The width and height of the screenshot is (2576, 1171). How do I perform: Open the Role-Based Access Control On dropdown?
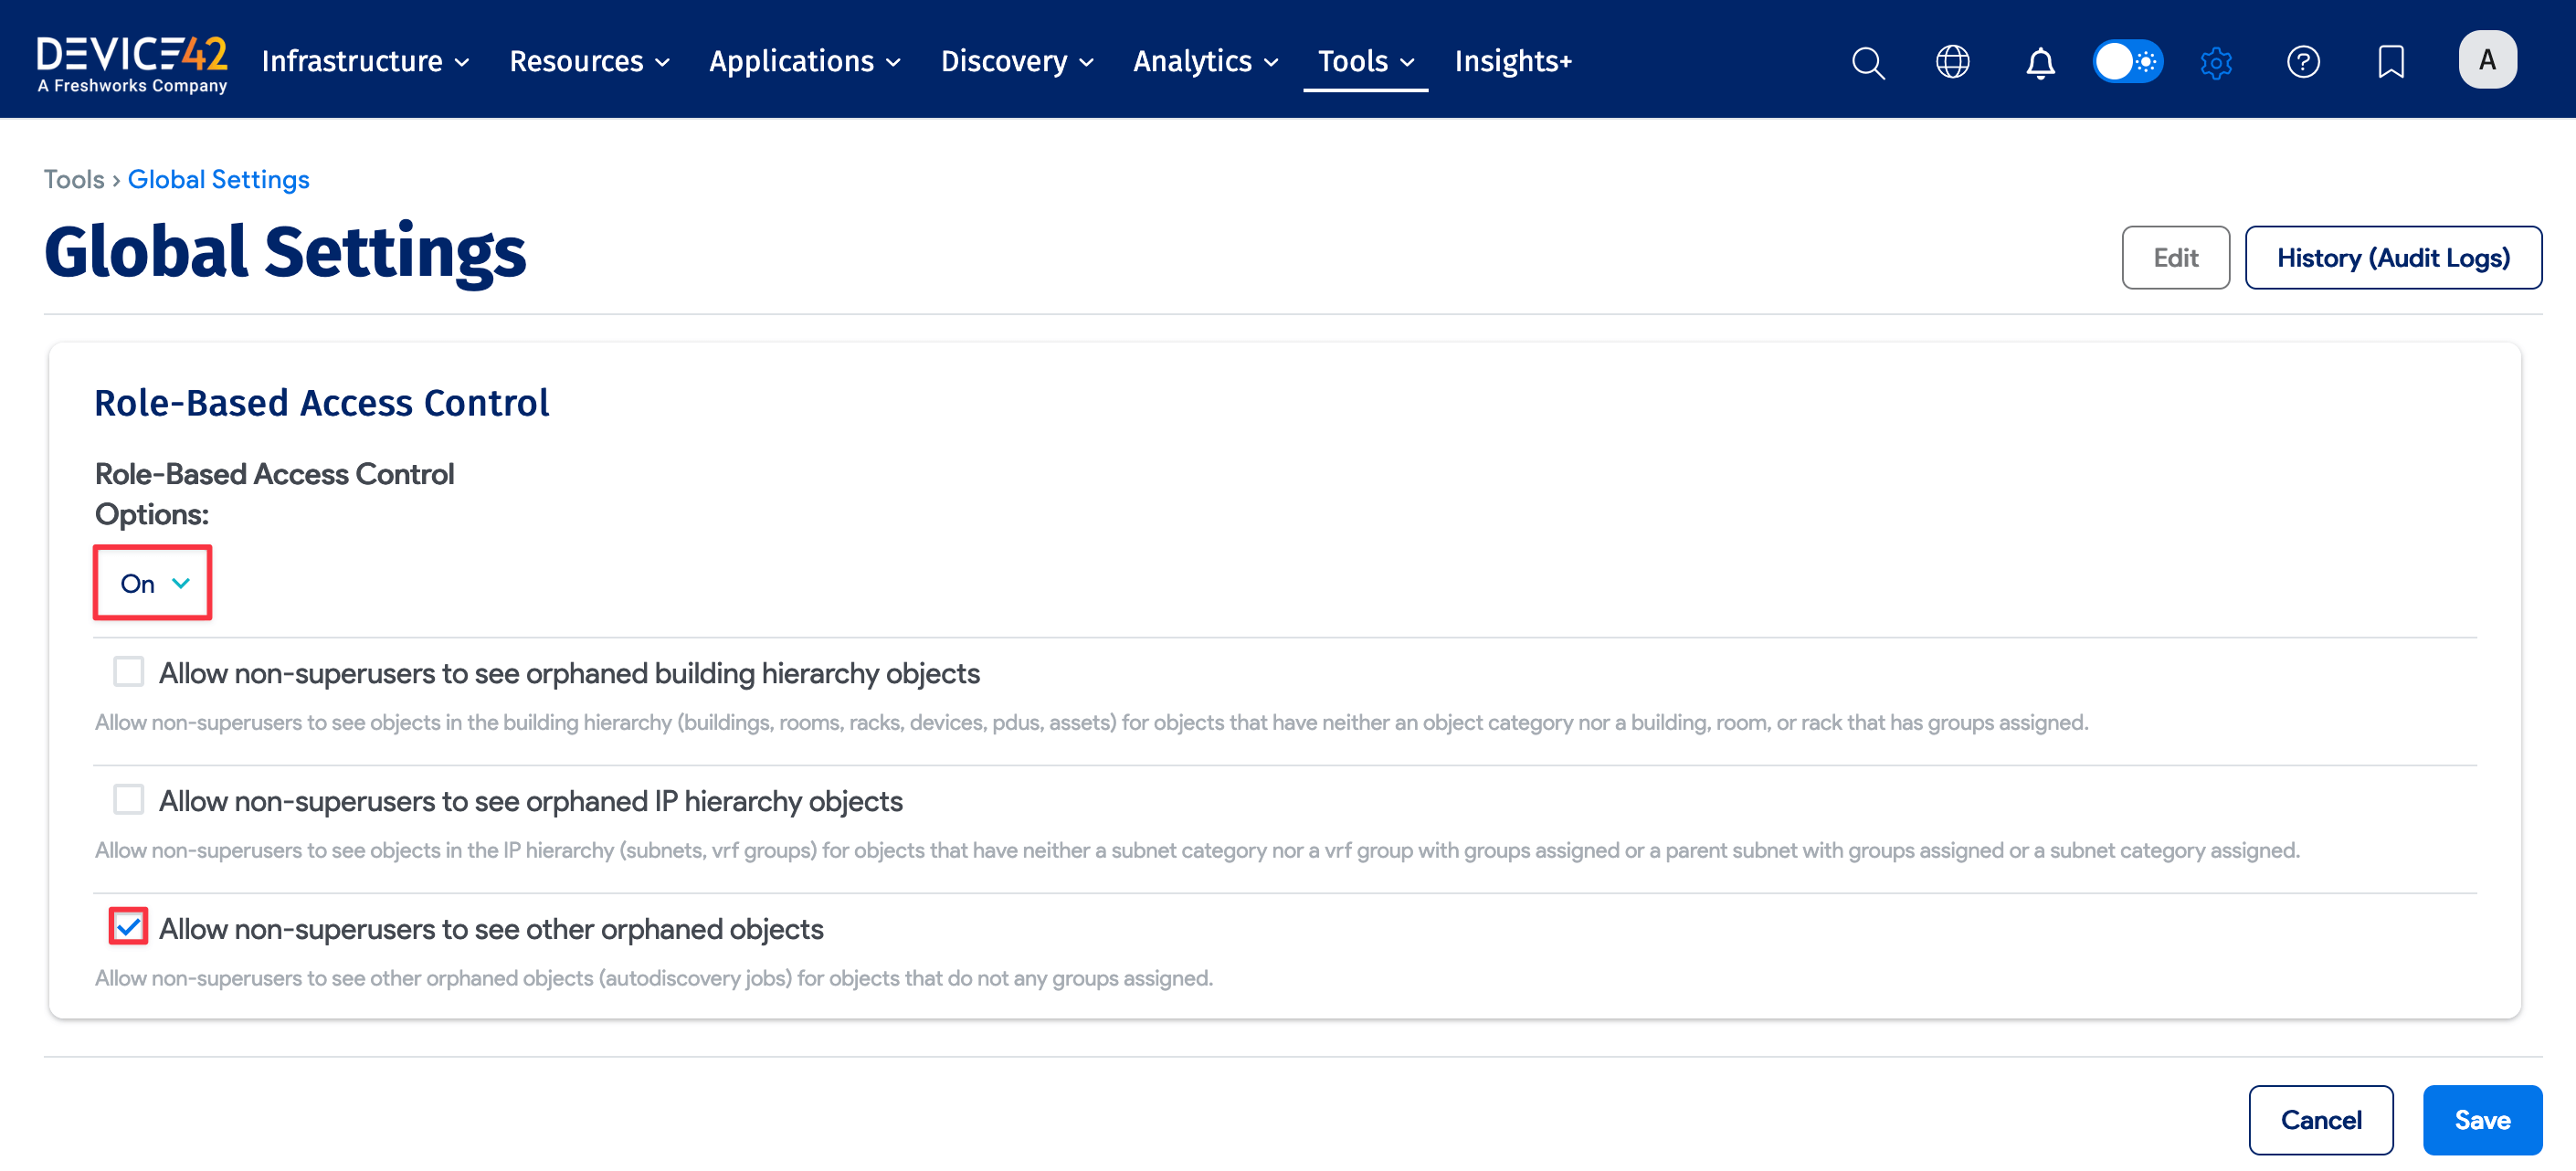tap(153, 583)
